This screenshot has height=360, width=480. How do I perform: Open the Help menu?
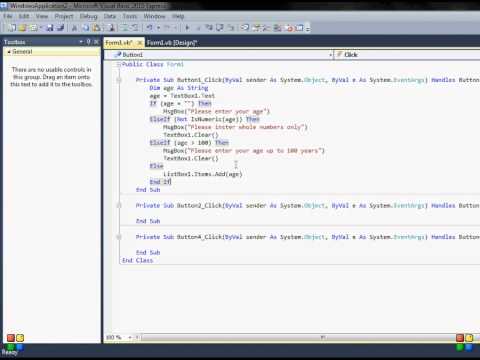[178, 16]
